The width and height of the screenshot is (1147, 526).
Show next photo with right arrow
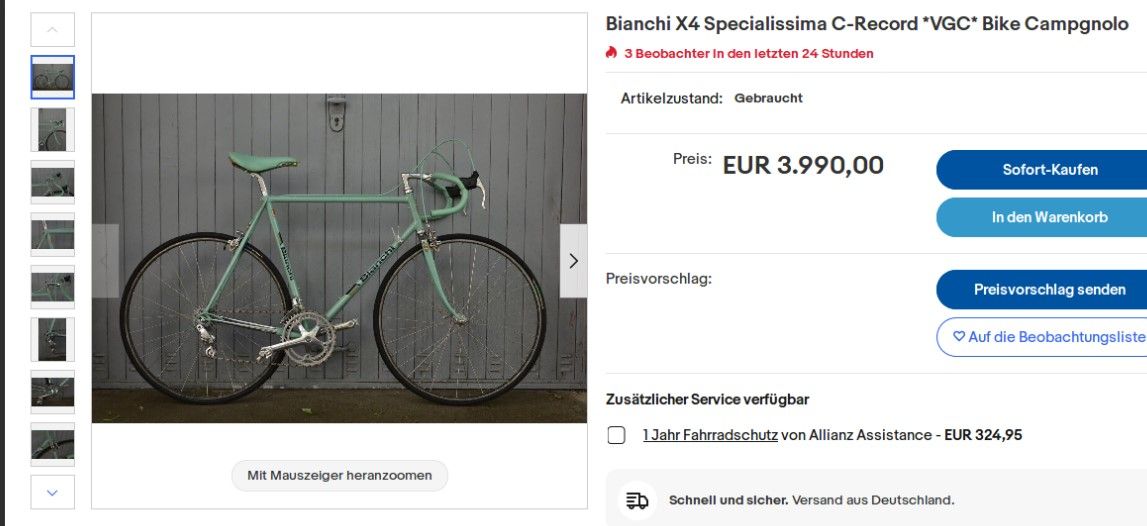pyautogui.click(x=573, y=261)
